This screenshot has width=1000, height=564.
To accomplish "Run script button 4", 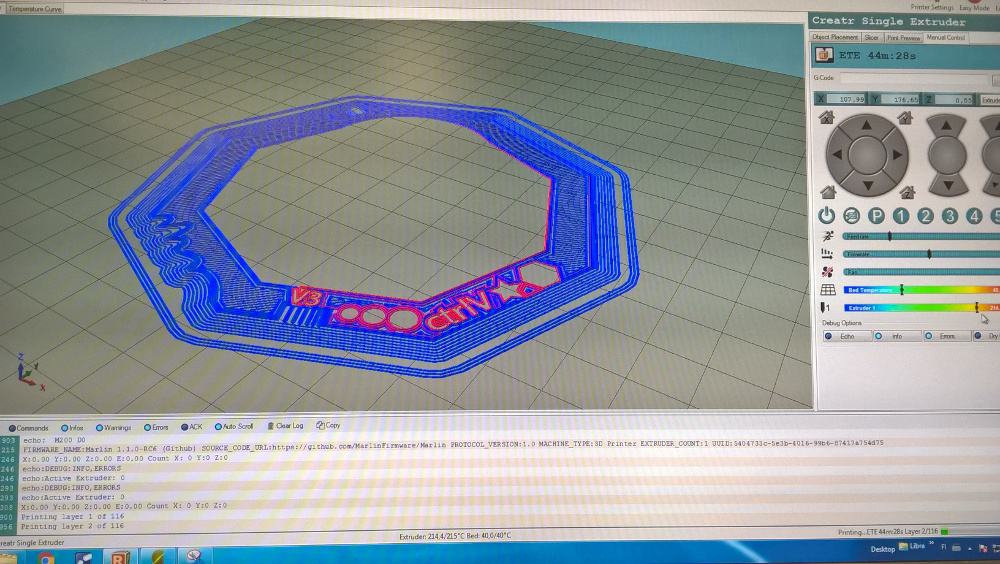I will point(974,216).
